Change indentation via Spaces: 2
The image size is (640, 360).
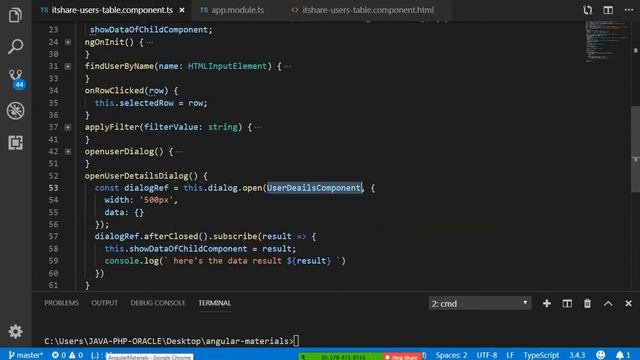click(x=451, y=355)
